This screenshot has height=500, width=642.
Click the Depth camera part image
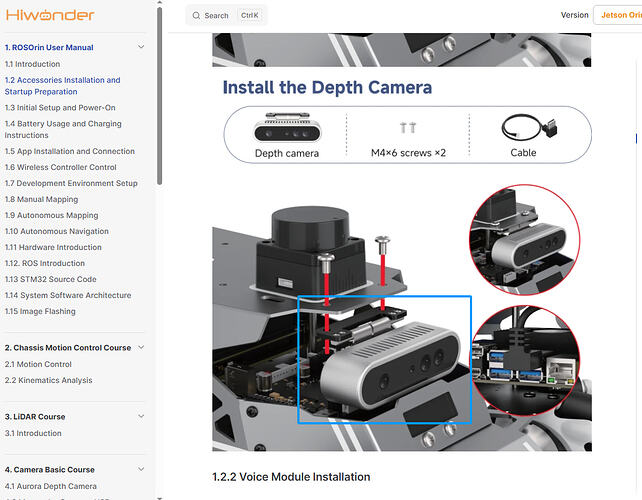click(x=287, y=128)
